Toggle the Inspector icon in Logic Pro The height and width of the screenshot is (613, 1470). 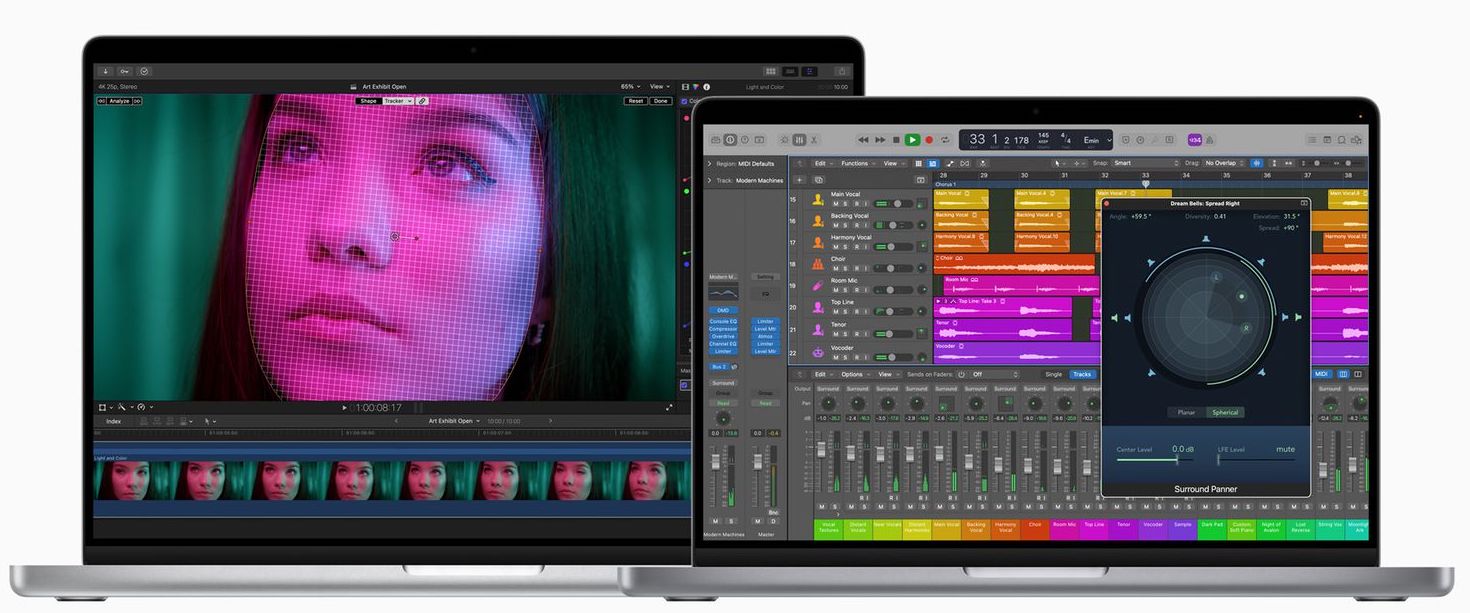[730, 140]
